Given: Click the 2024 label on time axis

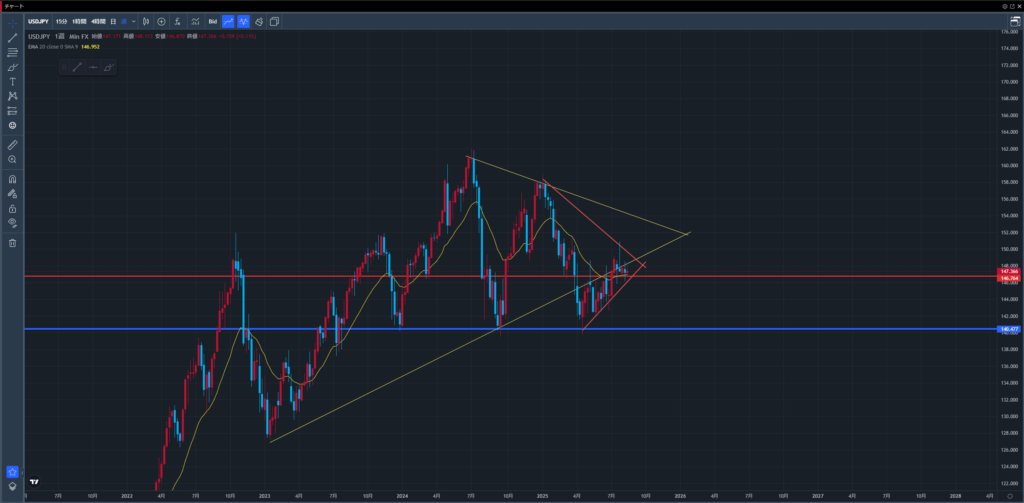Looking at the screenshot, I should (402, 496).
